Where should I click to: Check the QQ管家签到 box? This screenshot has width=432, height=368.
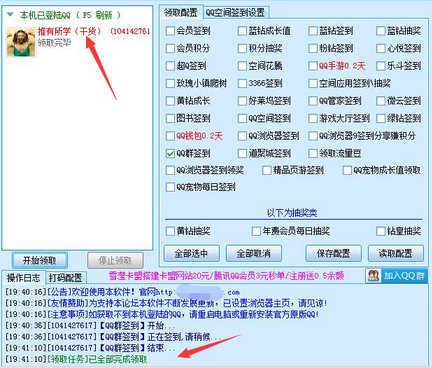tap(313, 101)
